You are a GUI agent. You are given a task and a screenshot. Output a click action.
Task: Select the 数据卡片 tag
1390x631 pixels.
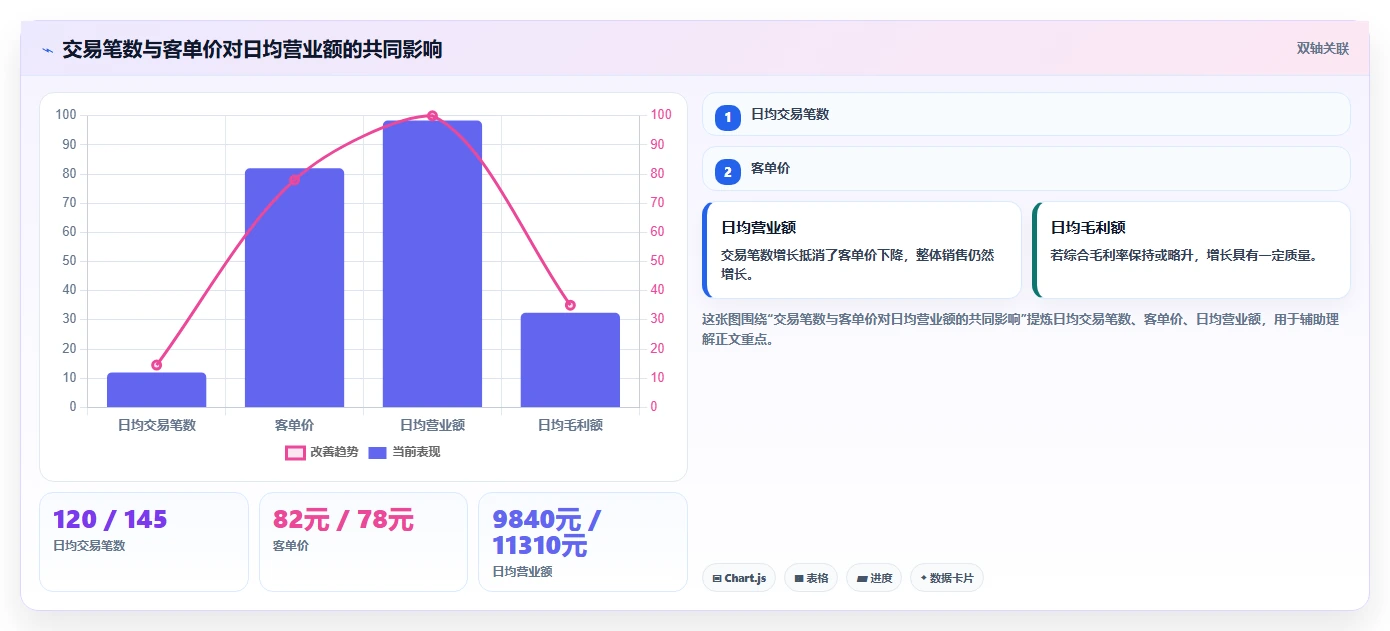point(947,578)
